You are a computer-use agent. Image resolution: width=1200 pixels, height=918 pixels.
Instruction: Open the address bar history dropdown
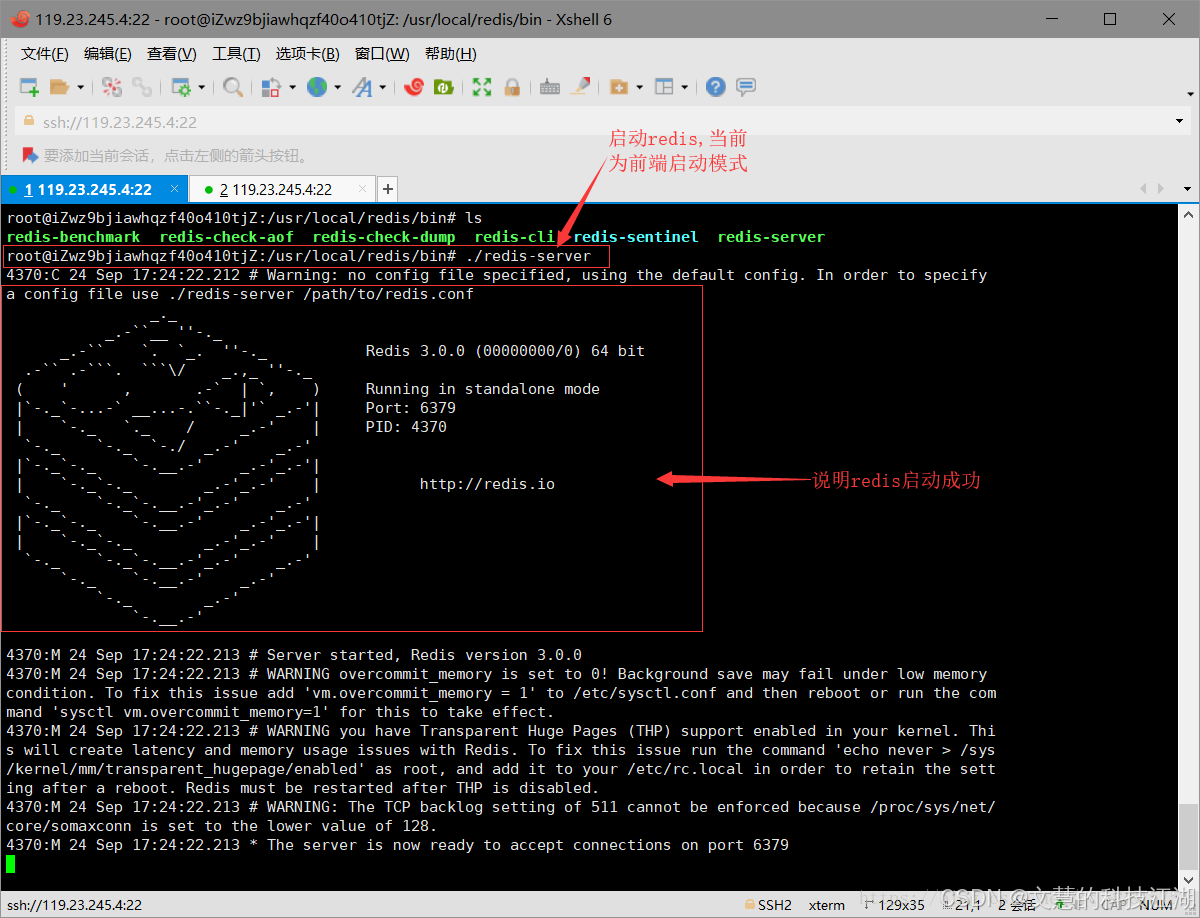pos(1180,121)
